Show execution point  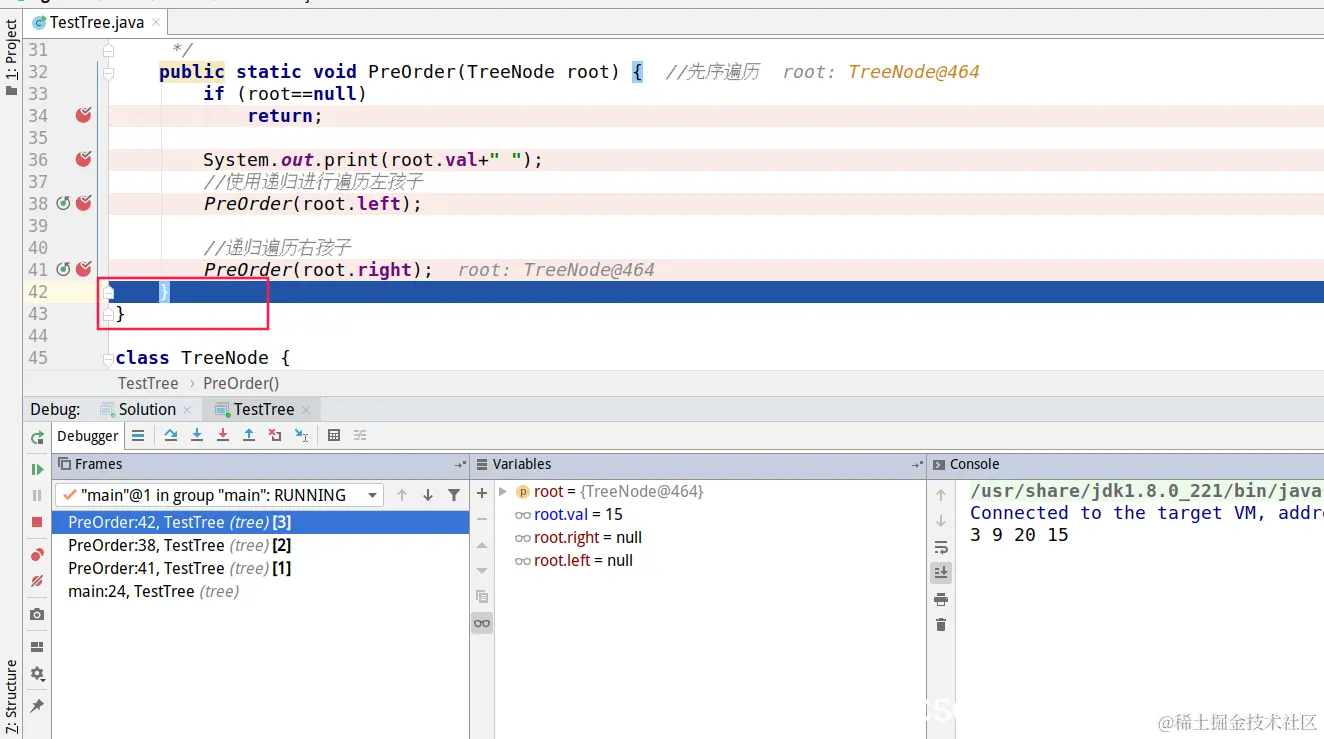tap(138, 435)
